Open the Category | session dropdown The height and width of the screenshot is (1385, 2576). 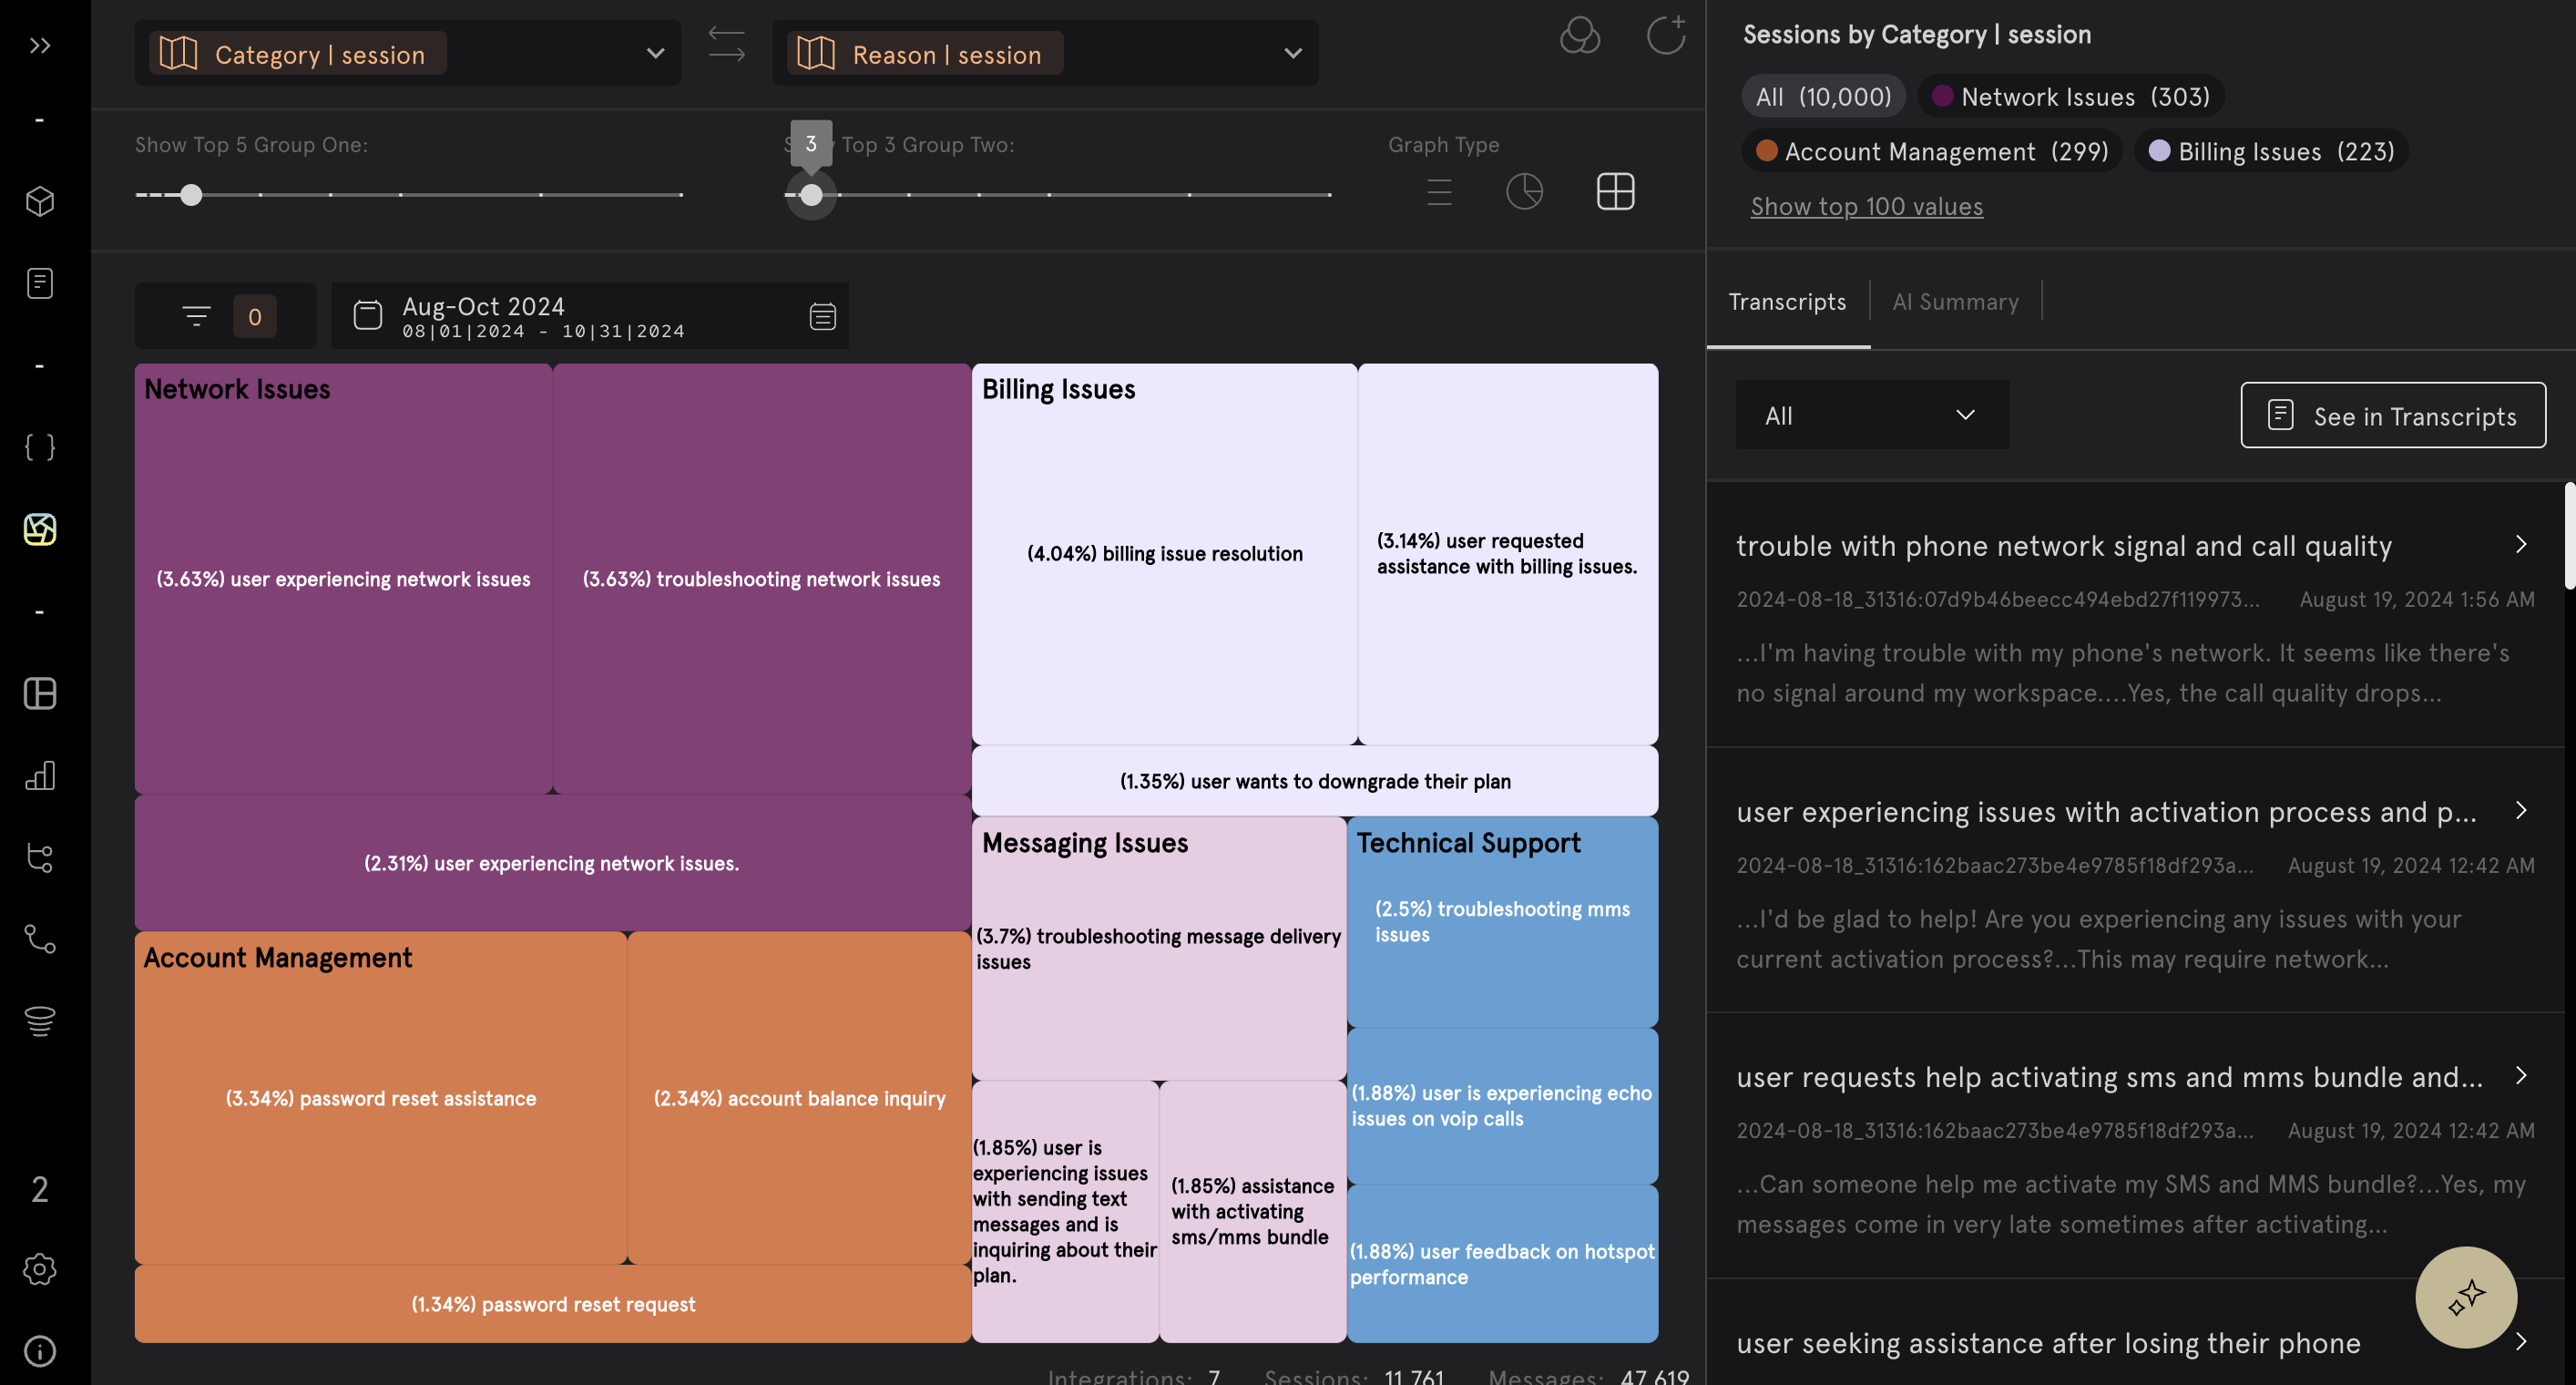[x=407, y=53]
